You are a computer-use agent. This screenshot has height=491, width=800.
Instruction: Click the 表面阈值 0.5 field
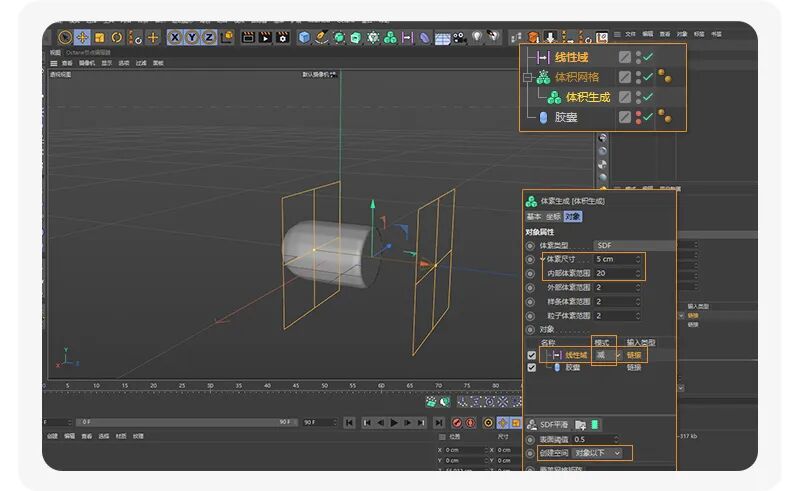[595, 439]
